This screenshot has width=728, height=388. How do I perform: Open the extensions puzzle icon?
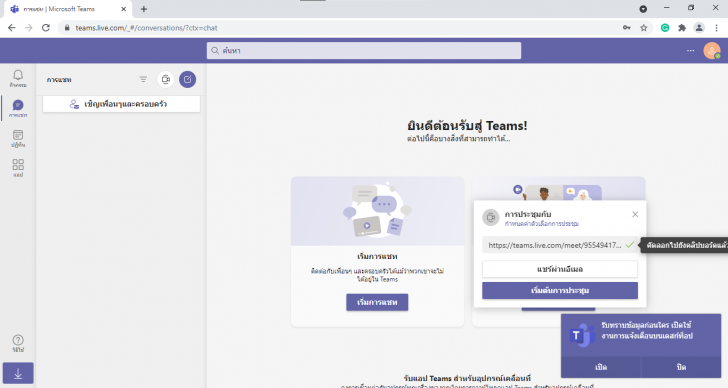(682, 28)
